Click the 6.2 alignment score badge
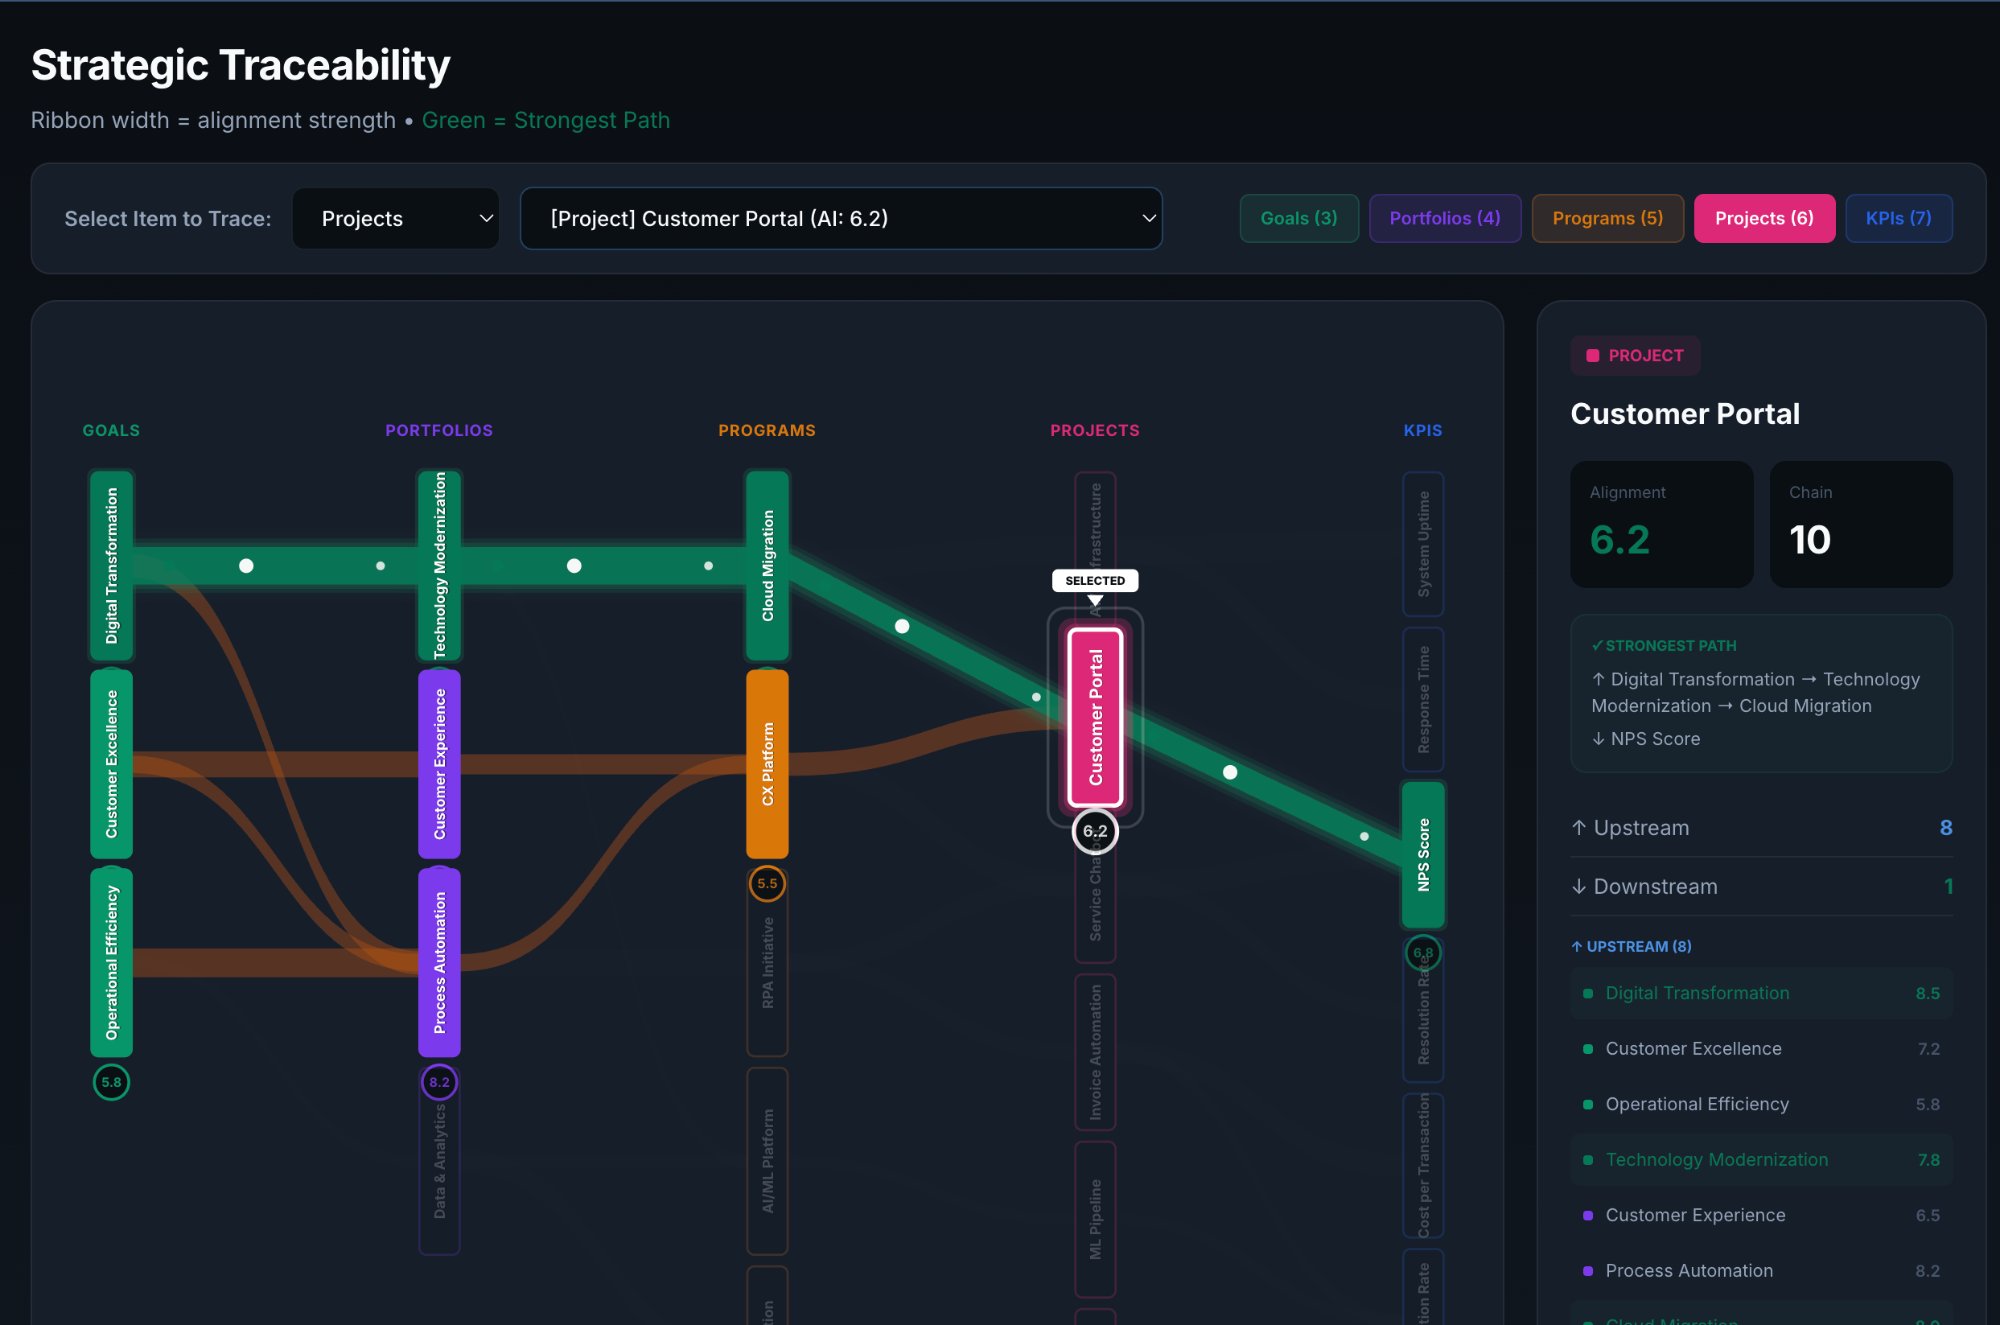The image size is (2000, 1325). [x=1095, y=830]
